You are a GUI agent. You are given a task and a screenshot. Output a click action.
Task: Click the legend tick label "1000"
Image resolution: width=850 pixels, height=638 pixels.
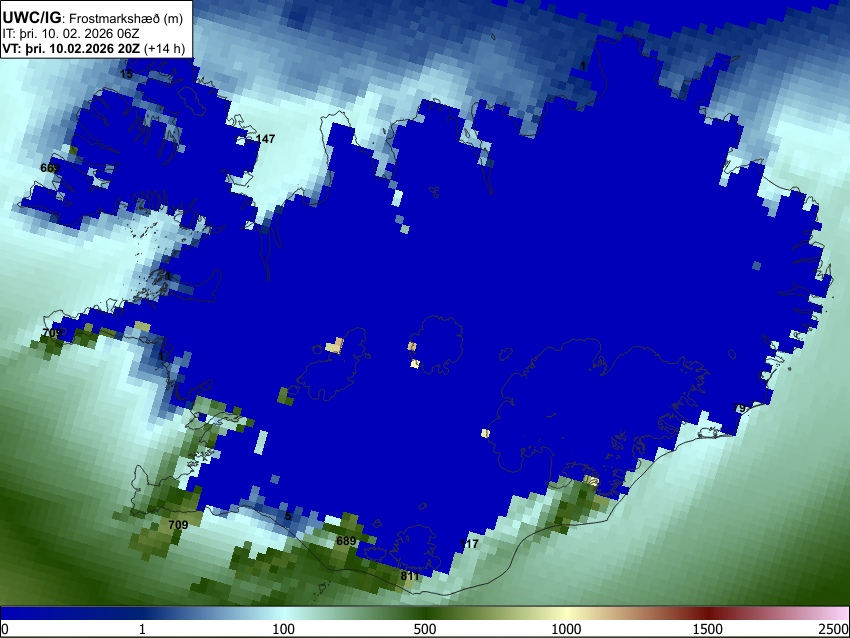[x=566, y=629]
